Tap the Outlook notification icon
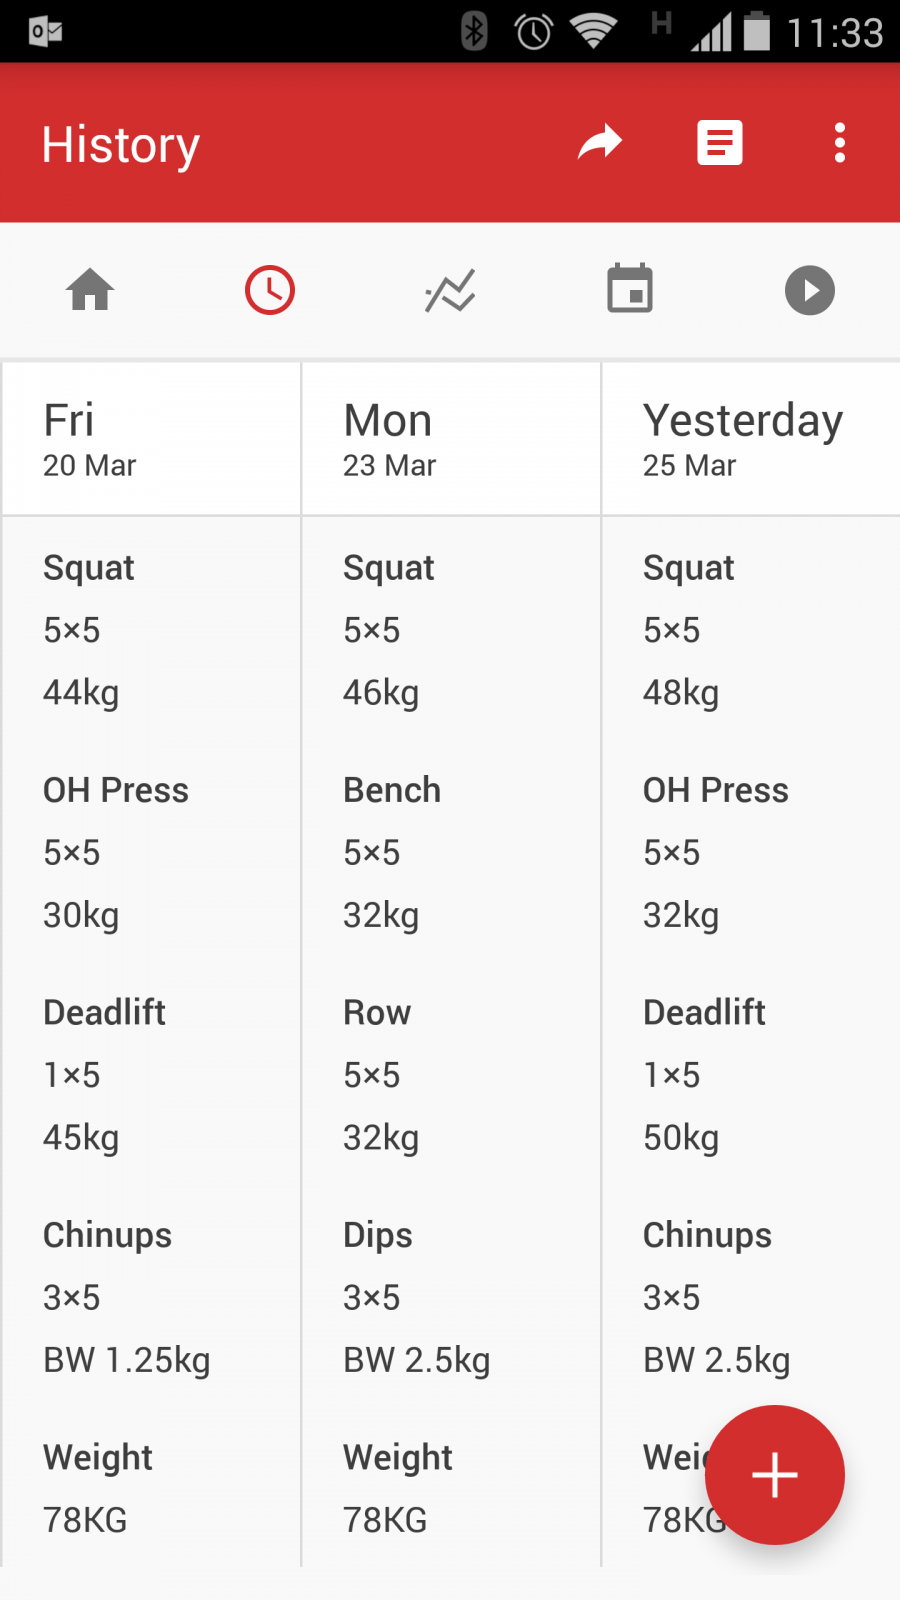900x1600 pixels. click(x=46, y=32)
